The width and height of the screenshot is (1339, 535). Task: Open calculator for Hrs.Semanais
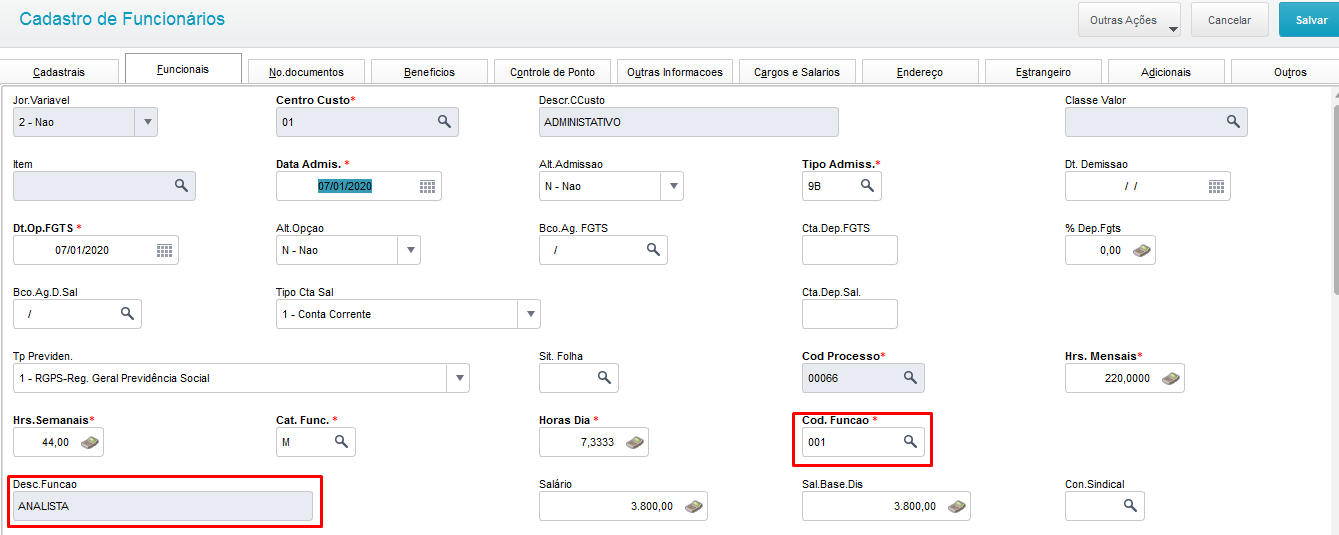point(89,442)
